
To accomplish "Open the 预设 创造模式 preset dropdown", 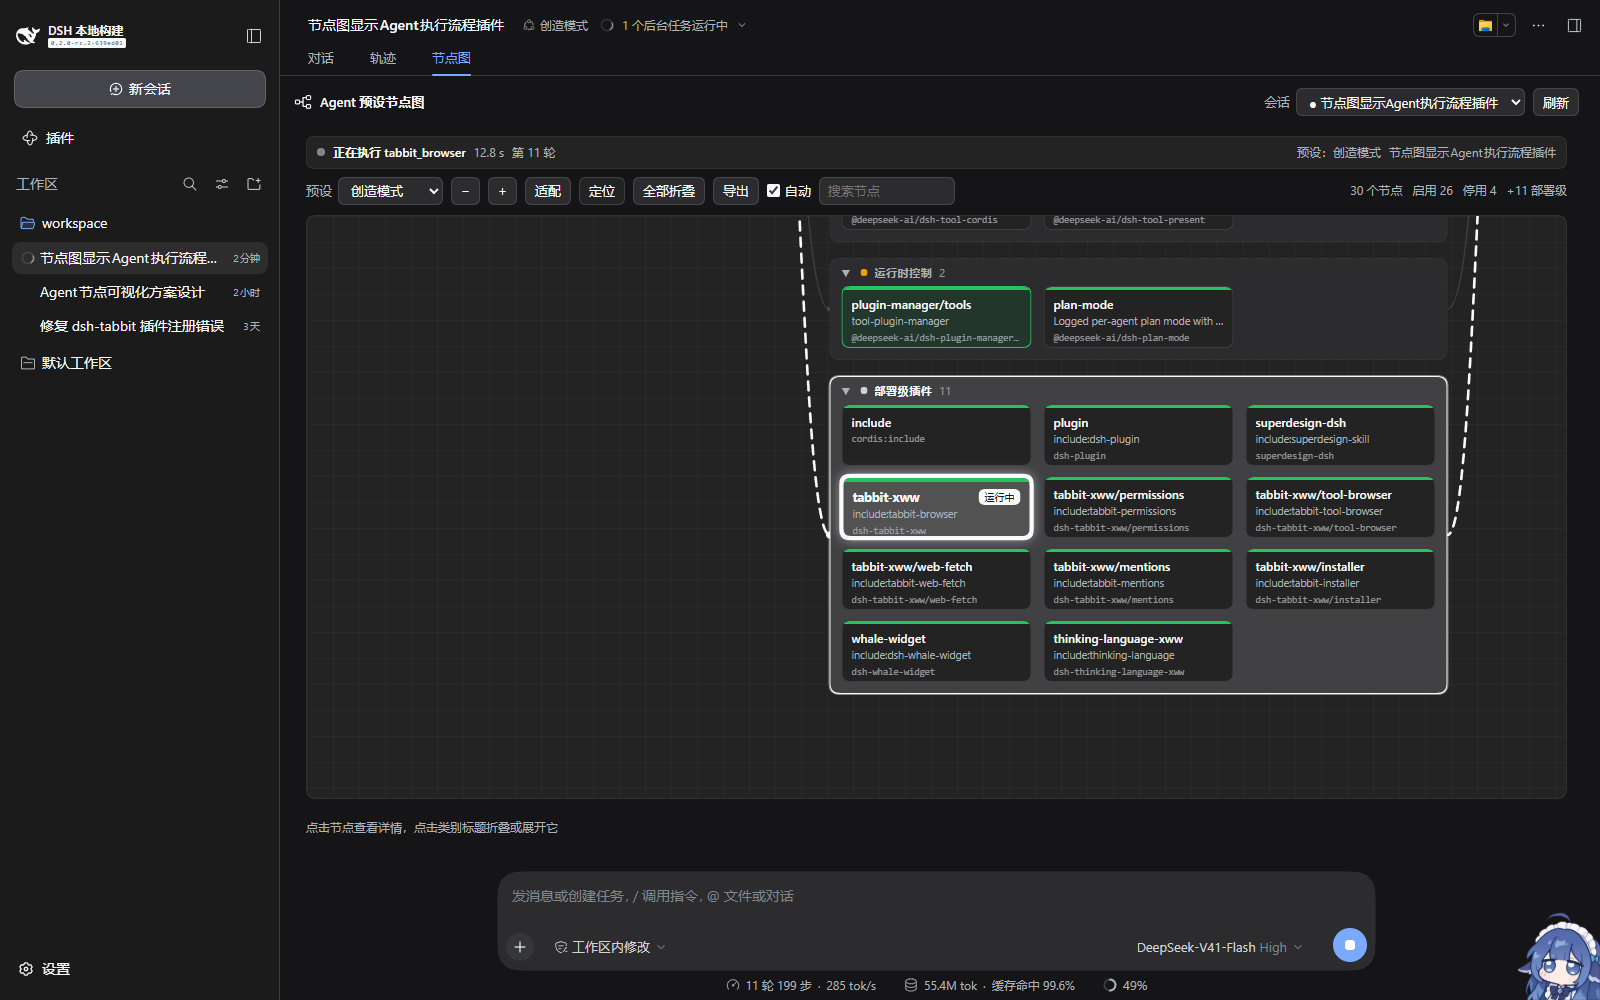I will click(390, 191).
